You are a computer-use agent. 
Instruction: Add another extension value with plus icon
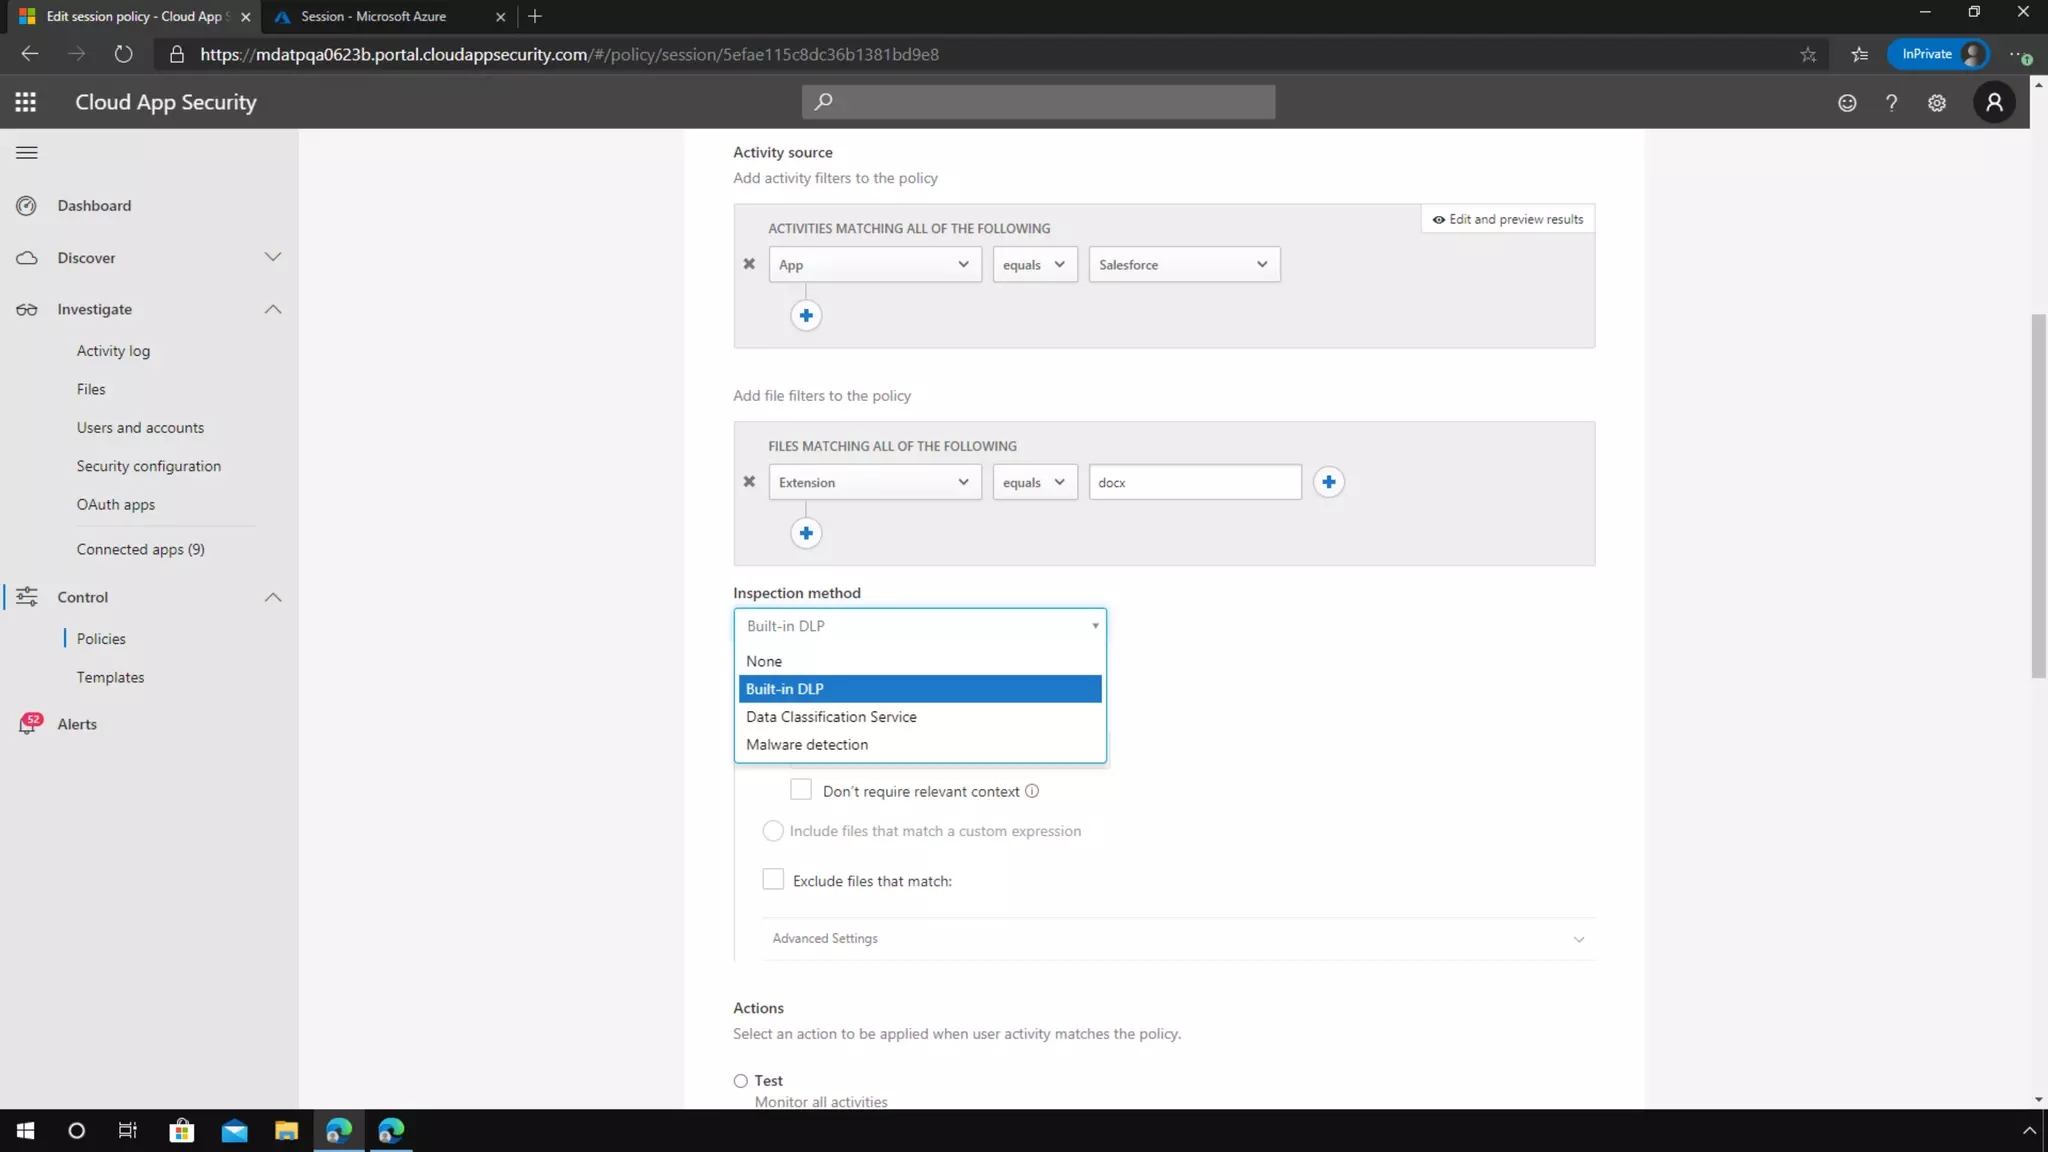tap(1328, 482)
